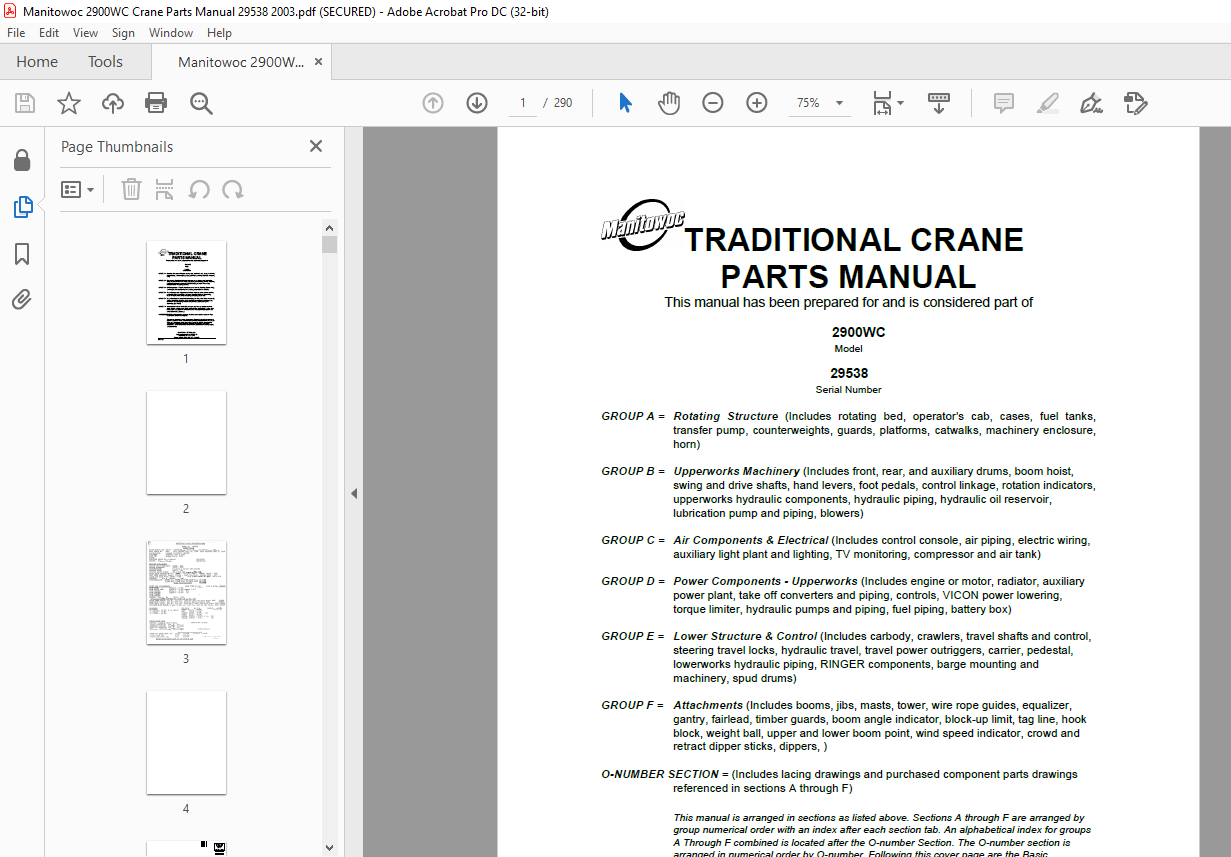Click the 'O-NUMBER SECTION' label
Screen dimensions: 1231x857
(660, 774)
